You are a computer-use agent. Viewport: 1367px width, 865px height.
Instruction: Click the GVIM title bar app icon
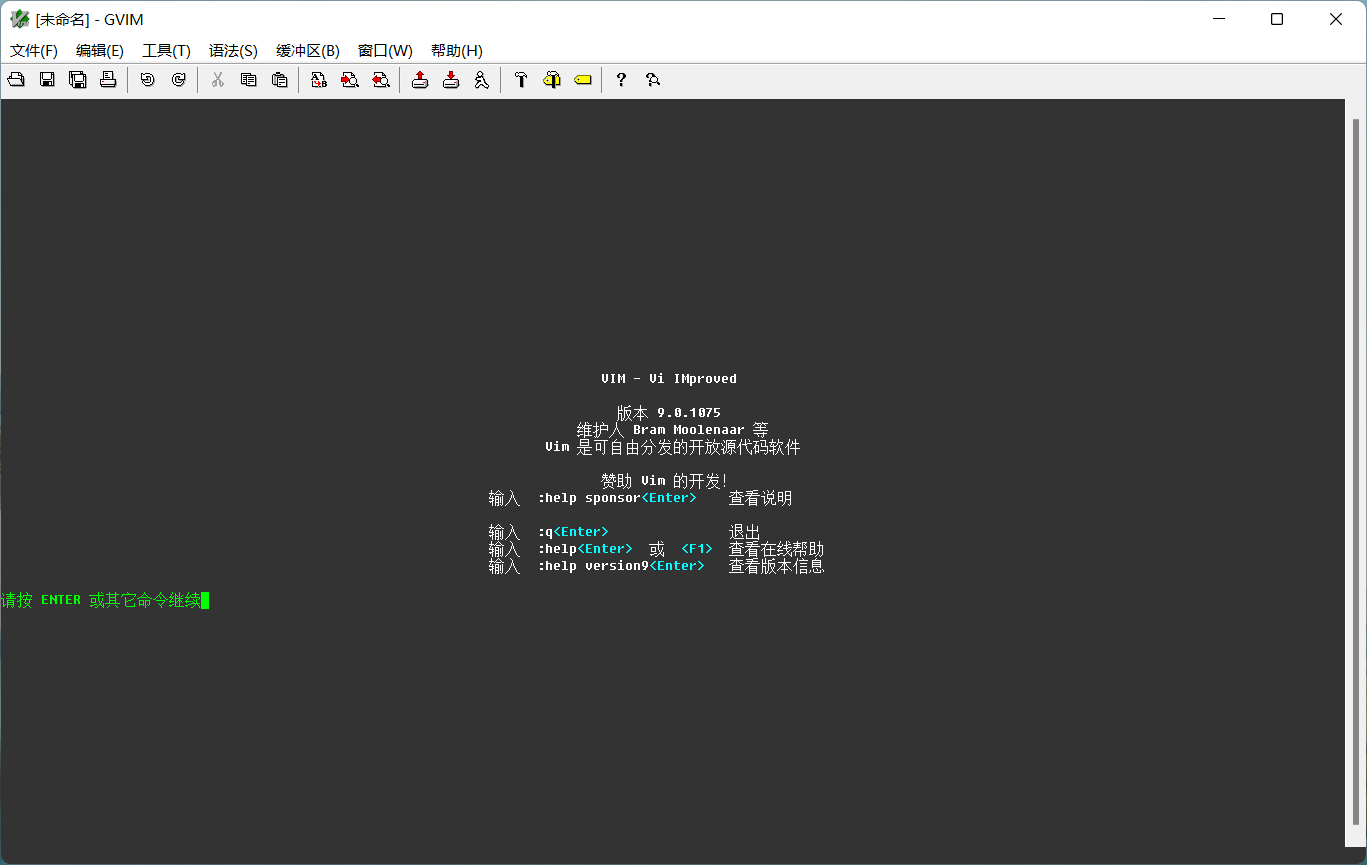click(19, 19)
